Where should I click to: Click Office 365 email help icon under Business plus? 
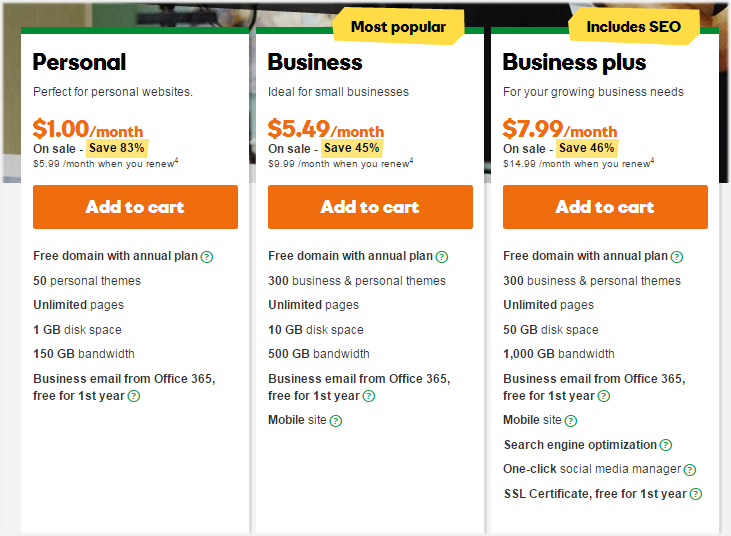pos(604,396)
